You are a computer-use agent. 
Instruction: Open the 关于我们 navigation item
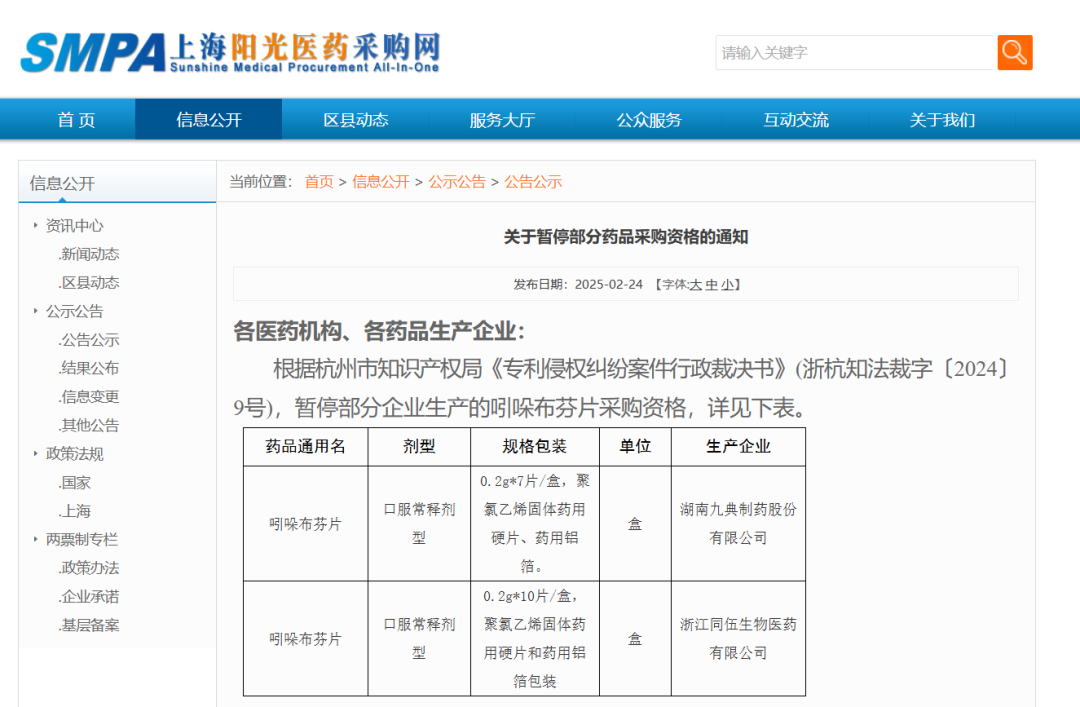(942, 120)
